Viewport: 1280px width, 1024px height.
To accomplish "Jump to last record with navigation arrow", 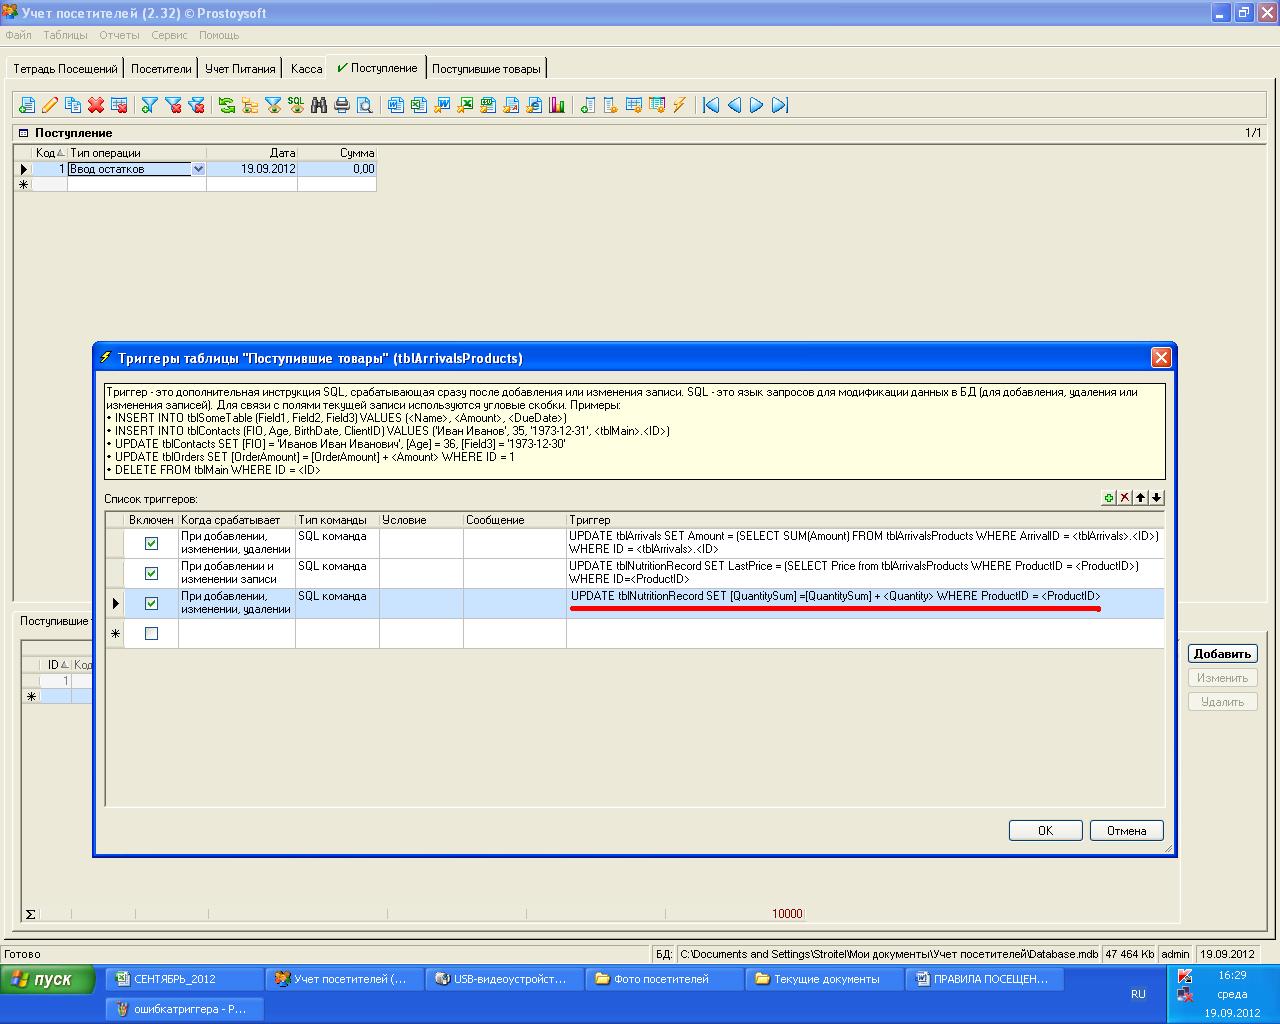I will click(780, 105).
